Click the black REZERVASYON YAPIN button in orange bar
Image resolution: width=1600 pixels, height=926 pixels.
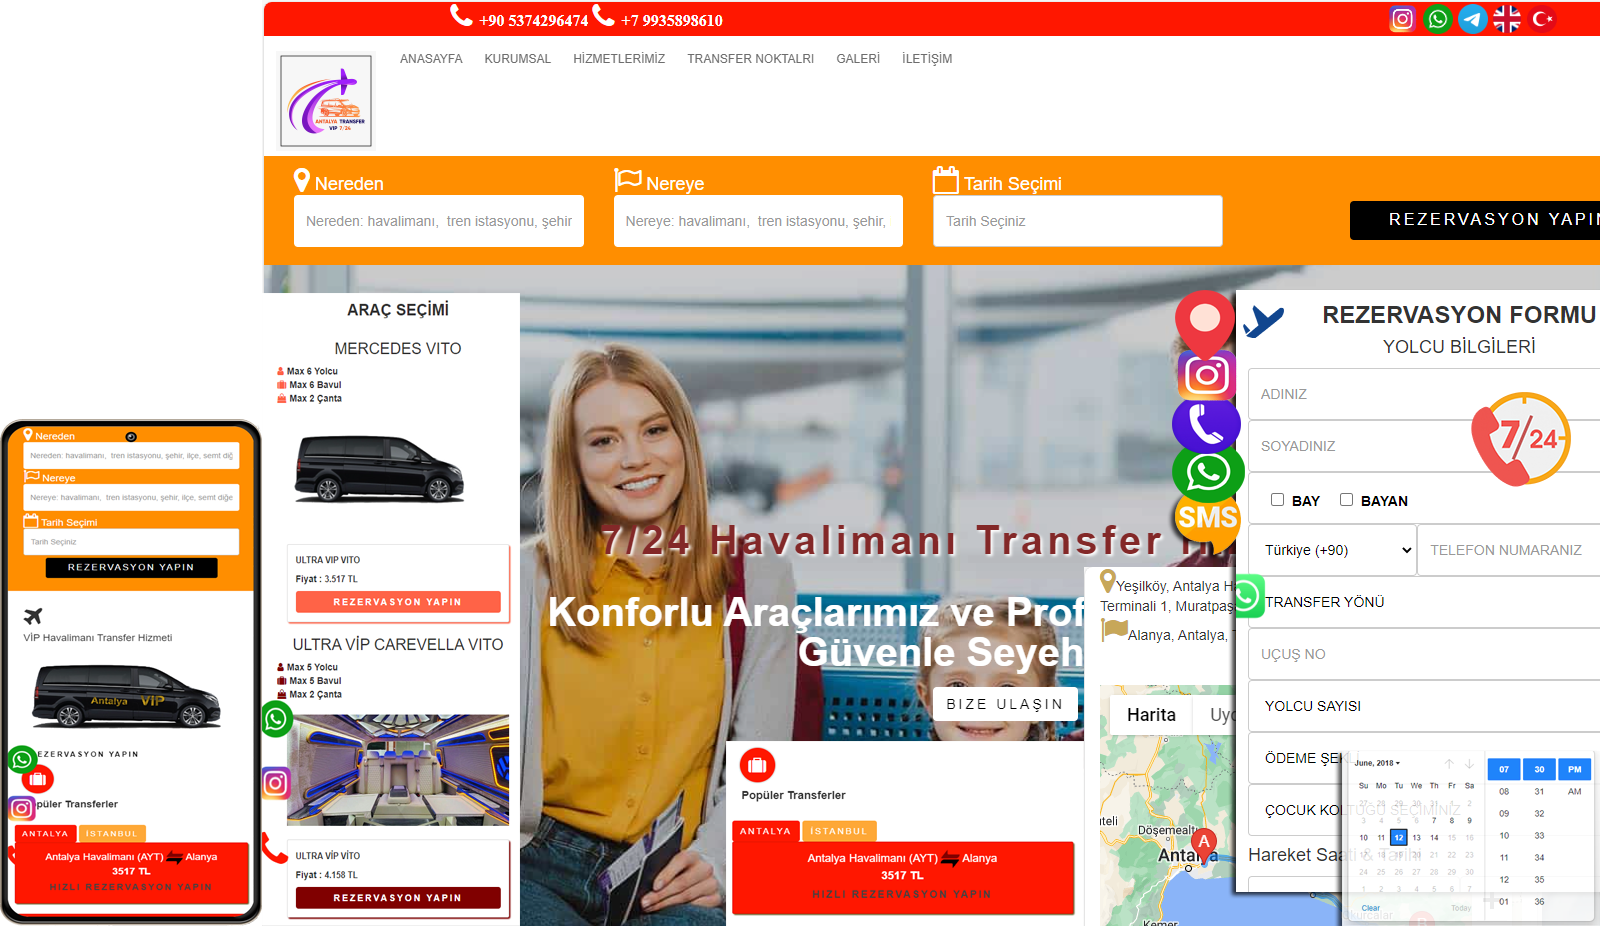point(1475,220)
